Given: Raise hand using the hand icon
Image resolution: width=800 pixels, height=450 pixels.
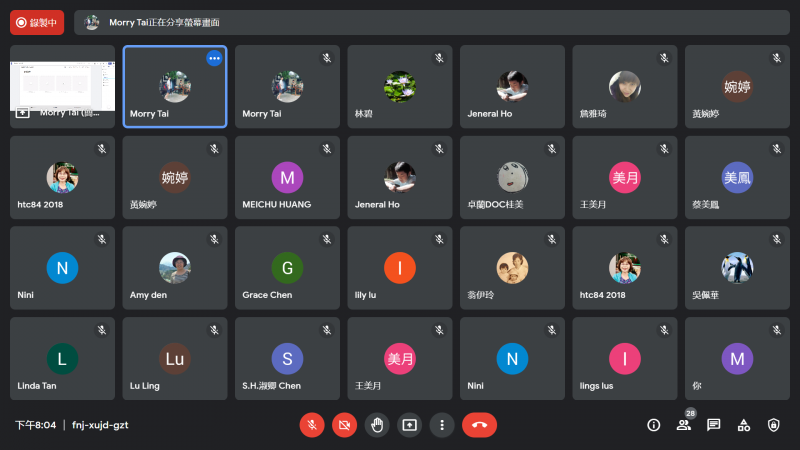Looking at the screenshot, I should (x=377, y=425).
